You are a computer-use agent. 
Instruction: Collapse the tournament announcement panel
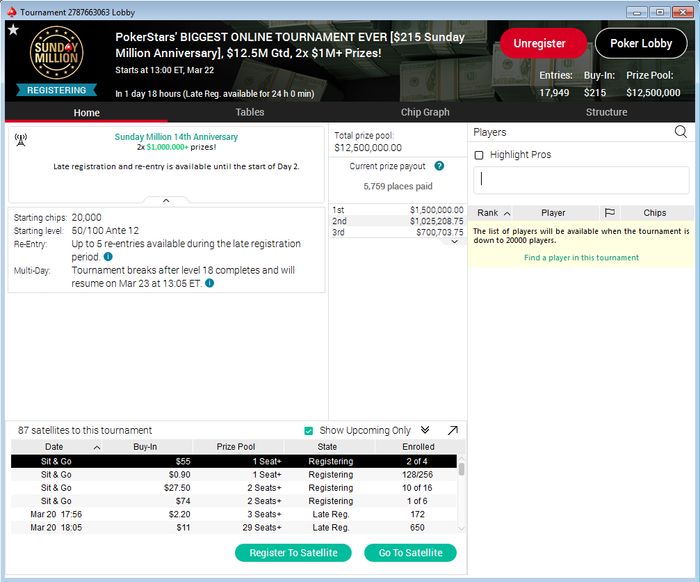click(166, 200)
